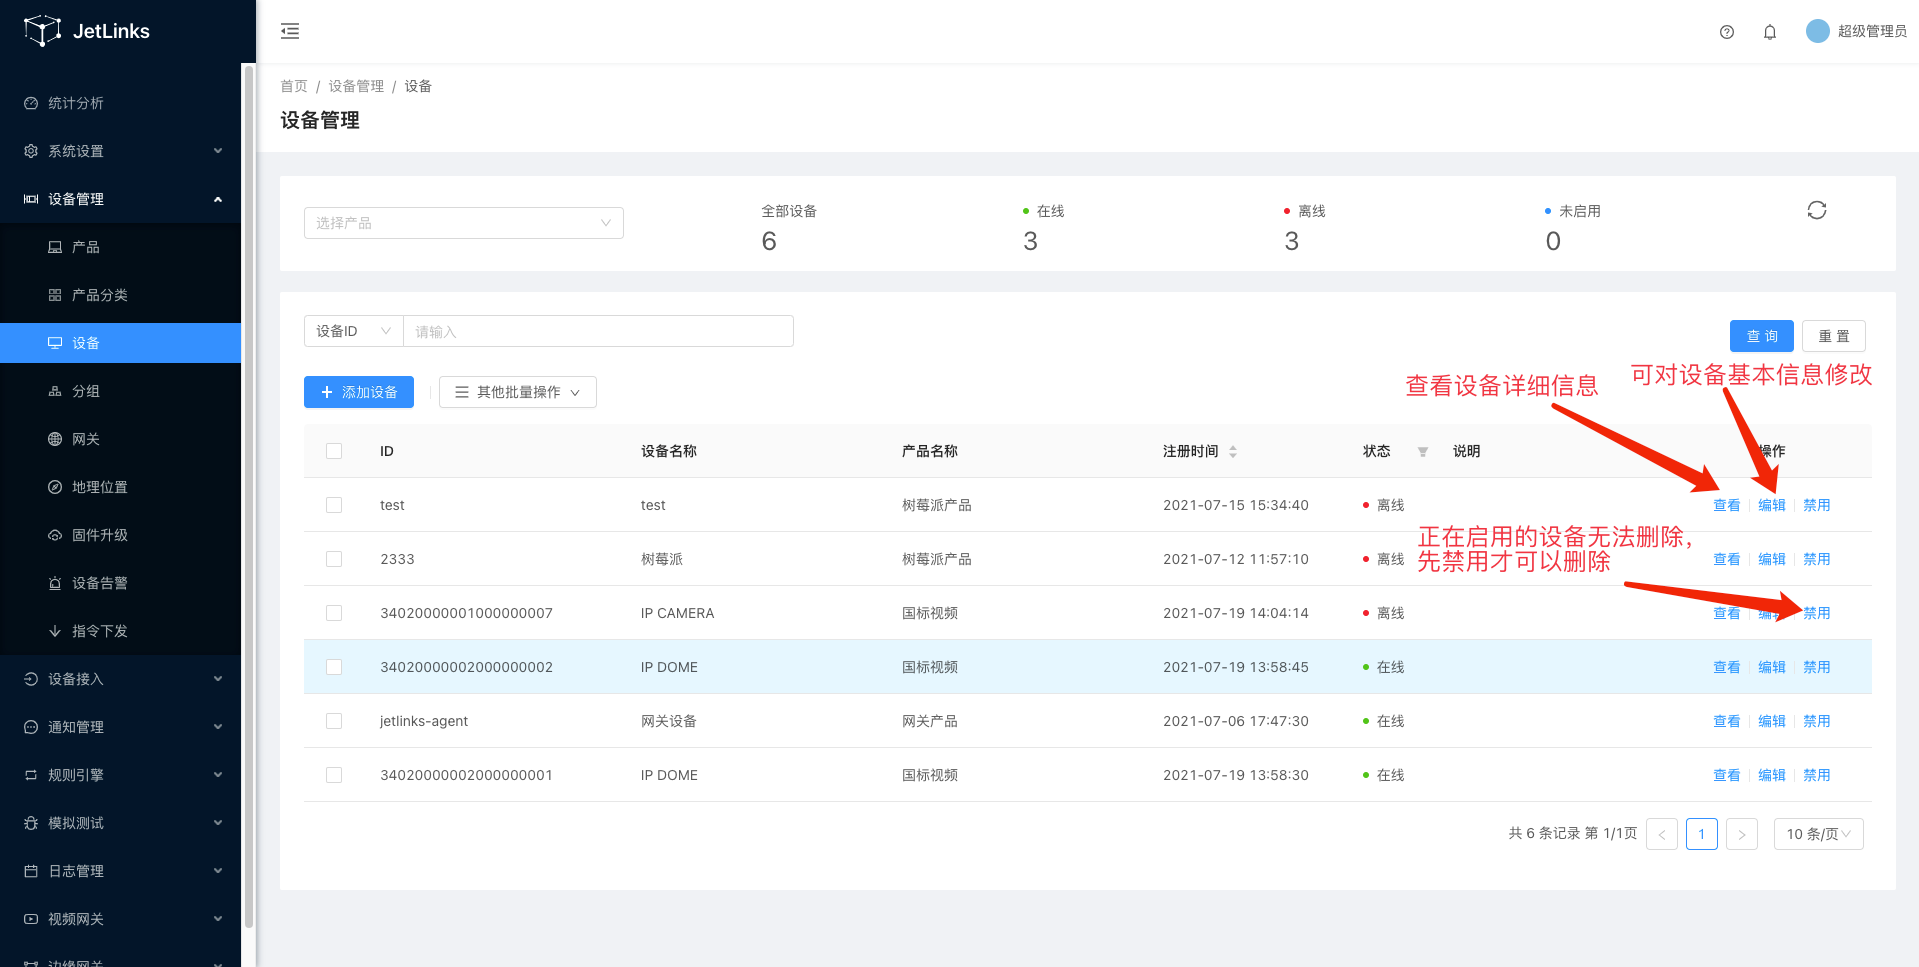Check the checkbox for 34020000002000000001
1919x967 pixels.
pyautogui.click(x=334, y=775)
